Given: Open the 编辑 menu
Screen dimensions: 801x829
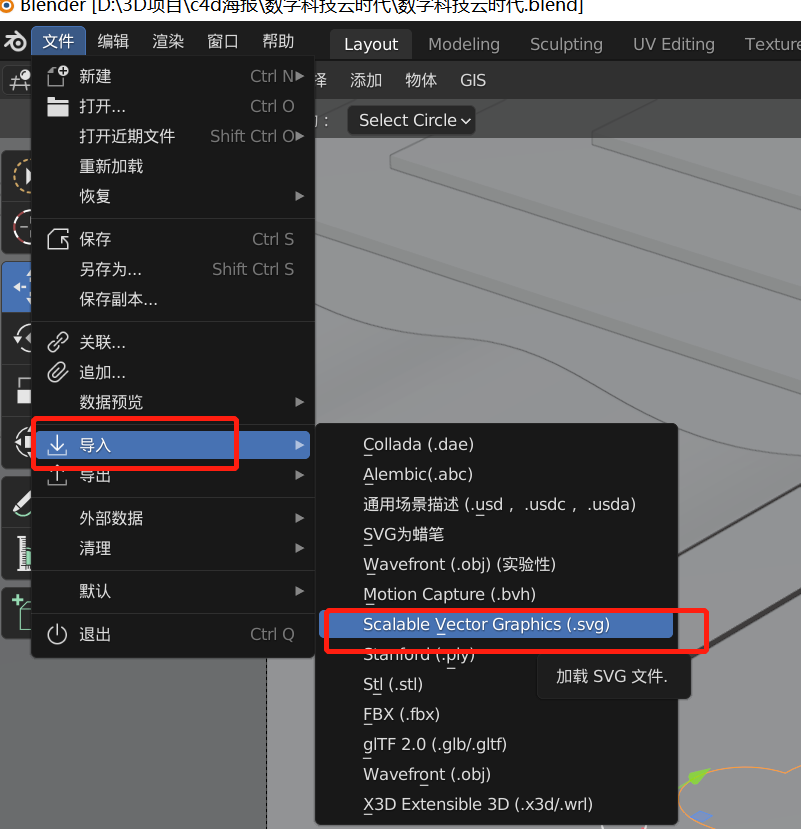Looking at the screenshot, I should pyautogui.click(x=113, y=41).
